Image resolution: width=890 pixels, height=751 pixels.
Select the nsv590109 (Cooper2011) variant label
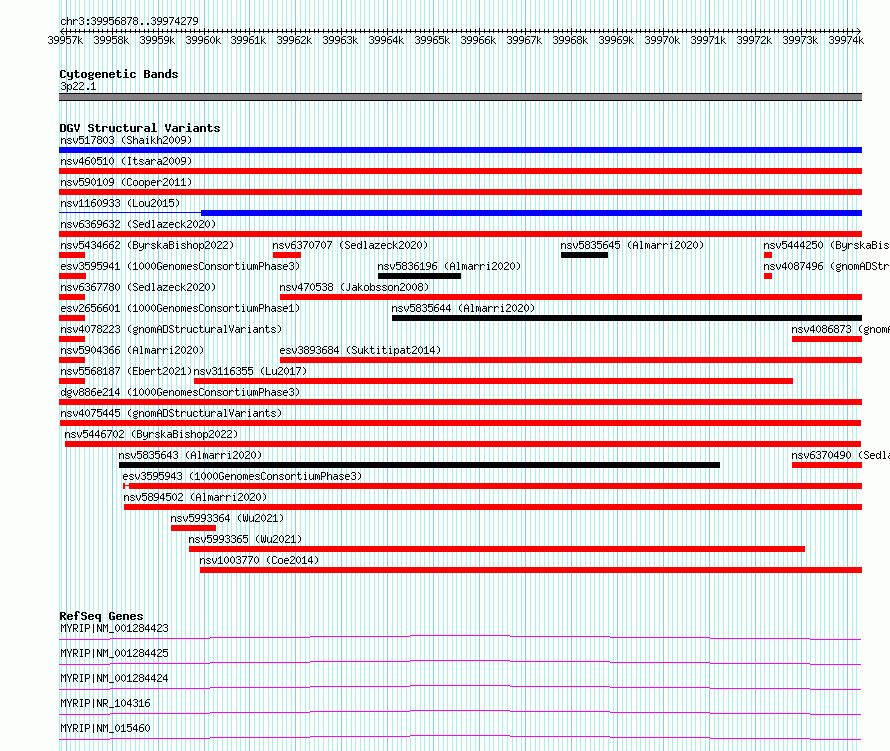126,182
